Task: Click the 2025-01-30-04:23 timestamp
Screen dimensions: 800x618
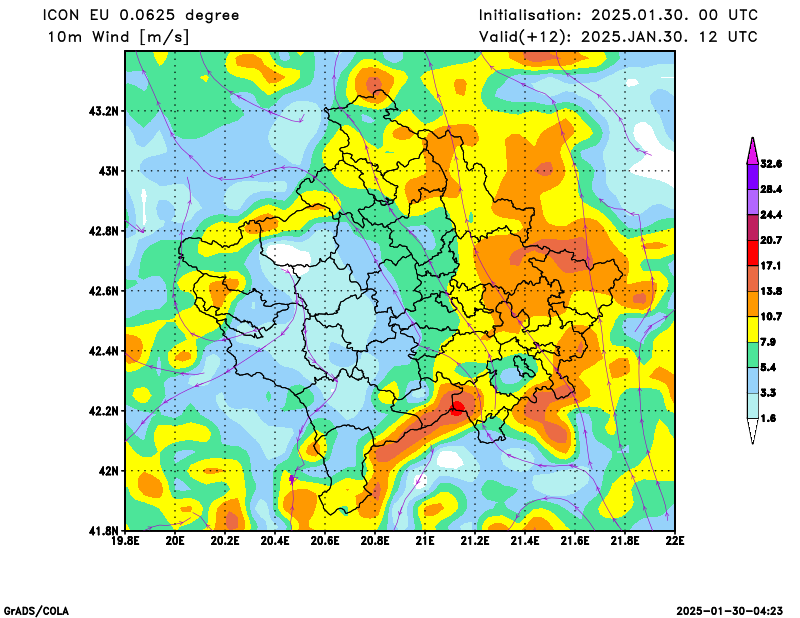Action: tap(730, 611)
